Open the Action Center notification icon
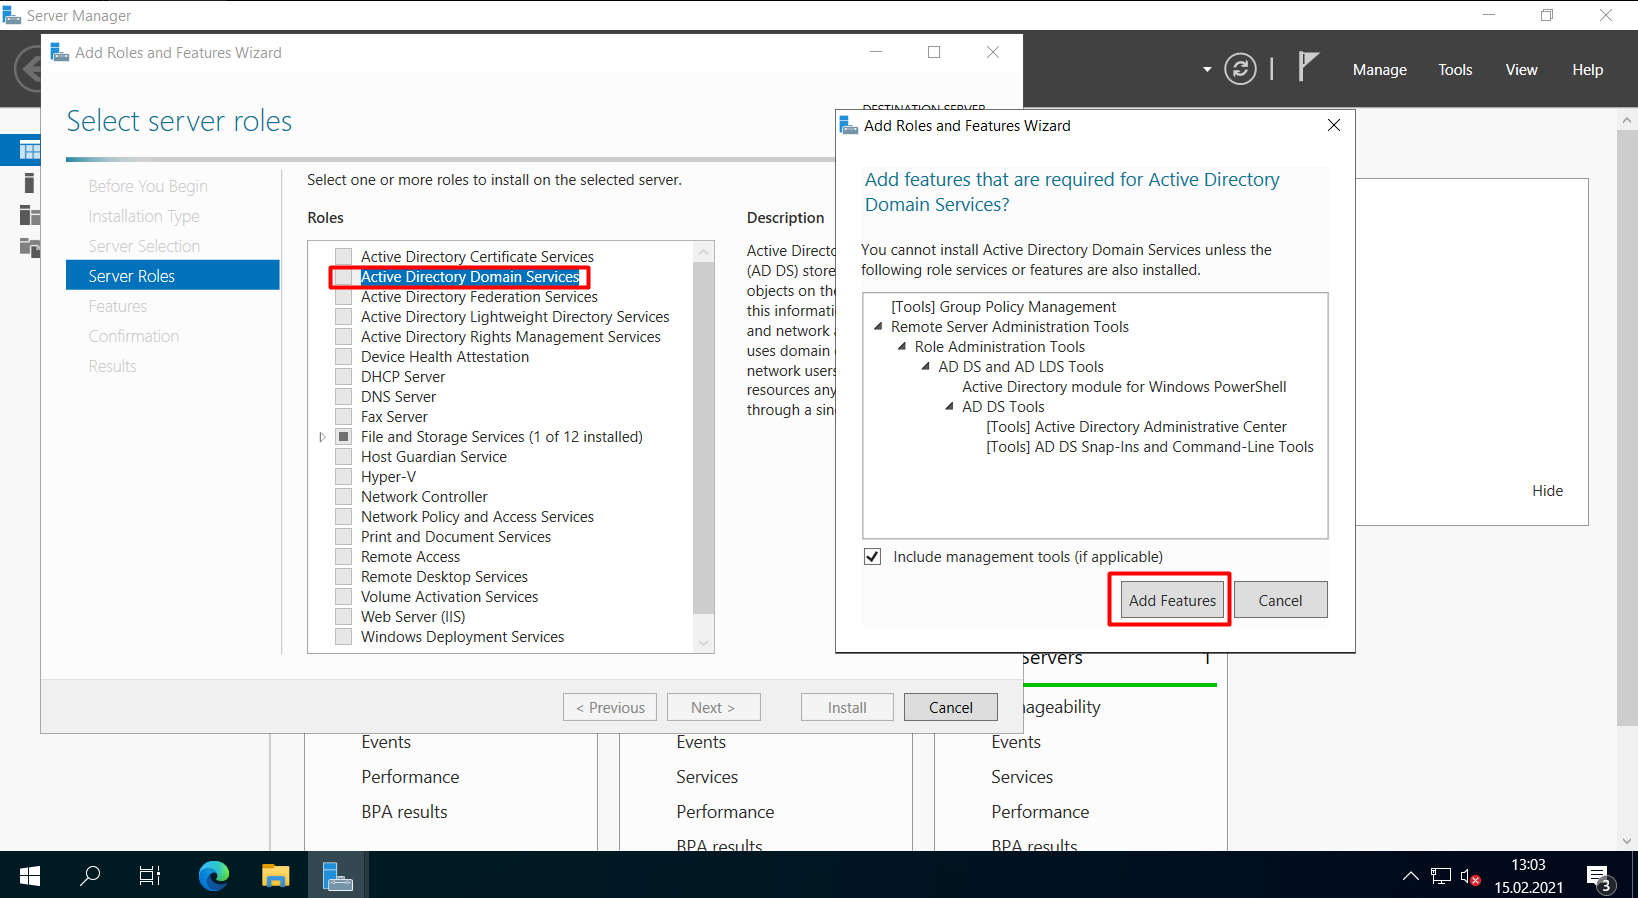This screenshot has height=898, width=1638. [x=1598, y=876]
